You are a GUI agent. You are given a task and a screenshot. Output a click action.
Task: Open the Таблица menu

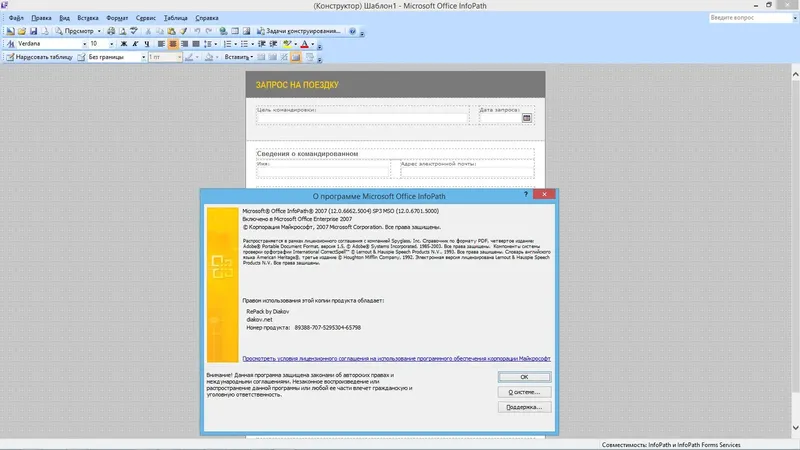point(176,18)
